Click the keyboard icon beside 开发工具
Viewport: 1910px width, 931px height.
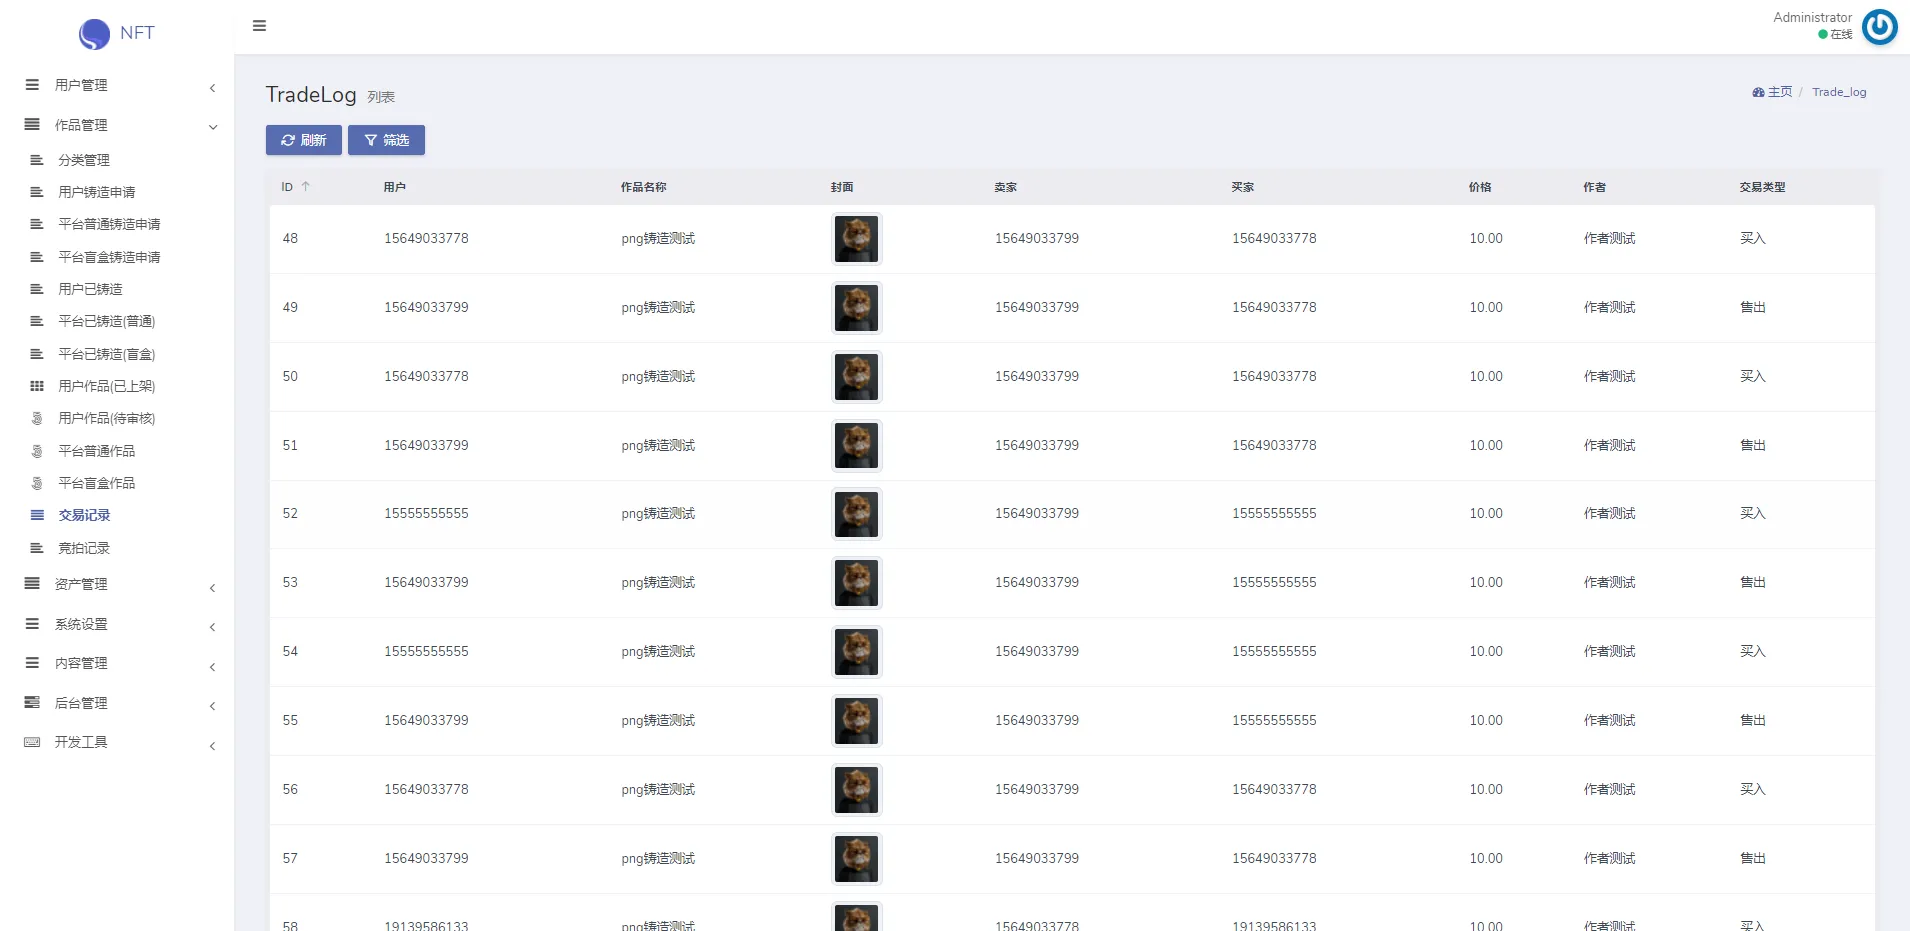tap(32, 742)
